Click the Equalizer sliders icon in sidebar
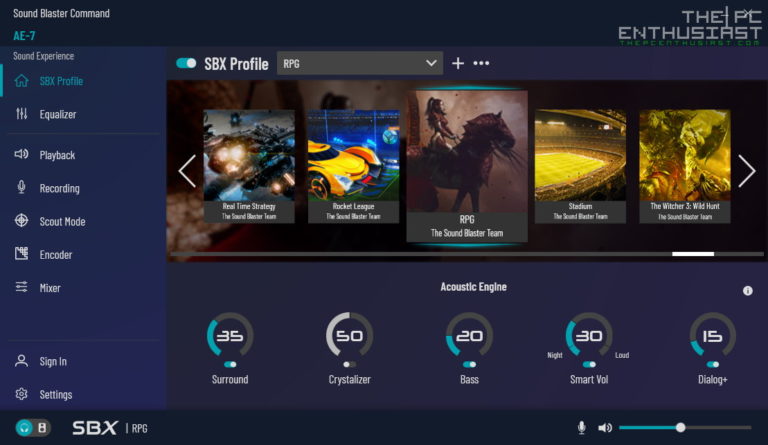Viewport: 768px width, 445px height. tap(21, 114)
